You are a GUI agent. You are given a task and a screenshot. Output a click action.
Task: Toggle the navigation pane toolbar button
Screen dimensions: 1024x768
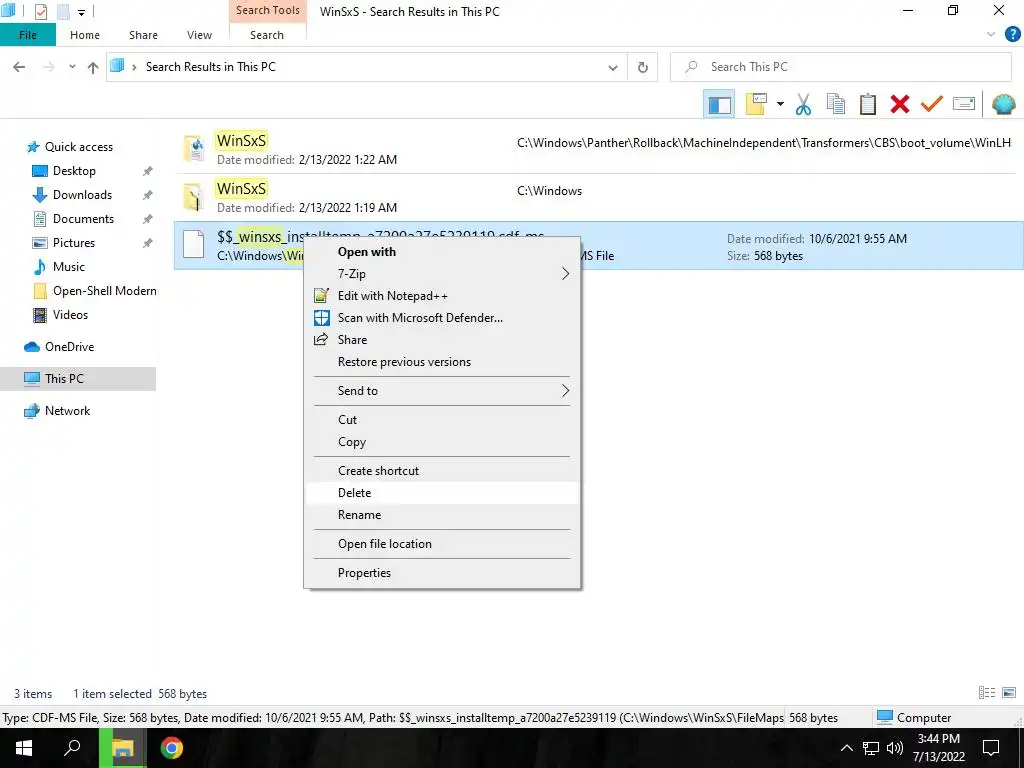(719, 104)
